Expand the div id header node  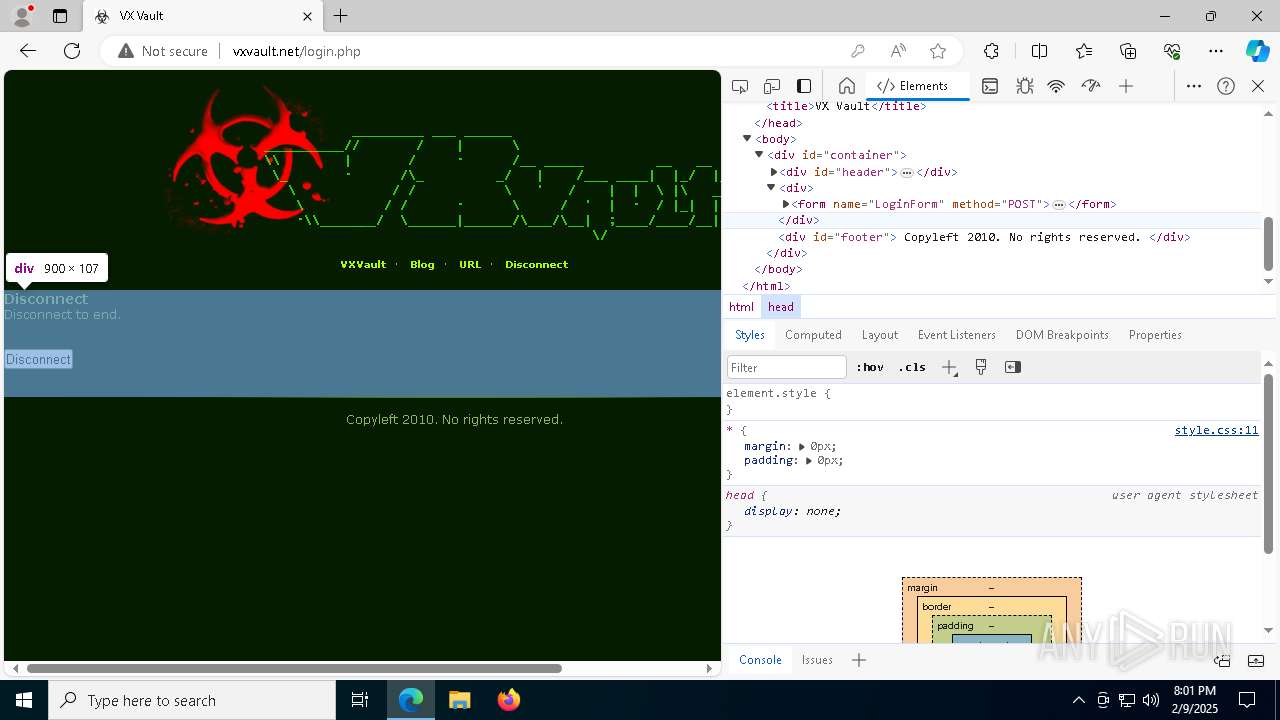(x=774, y=172)
